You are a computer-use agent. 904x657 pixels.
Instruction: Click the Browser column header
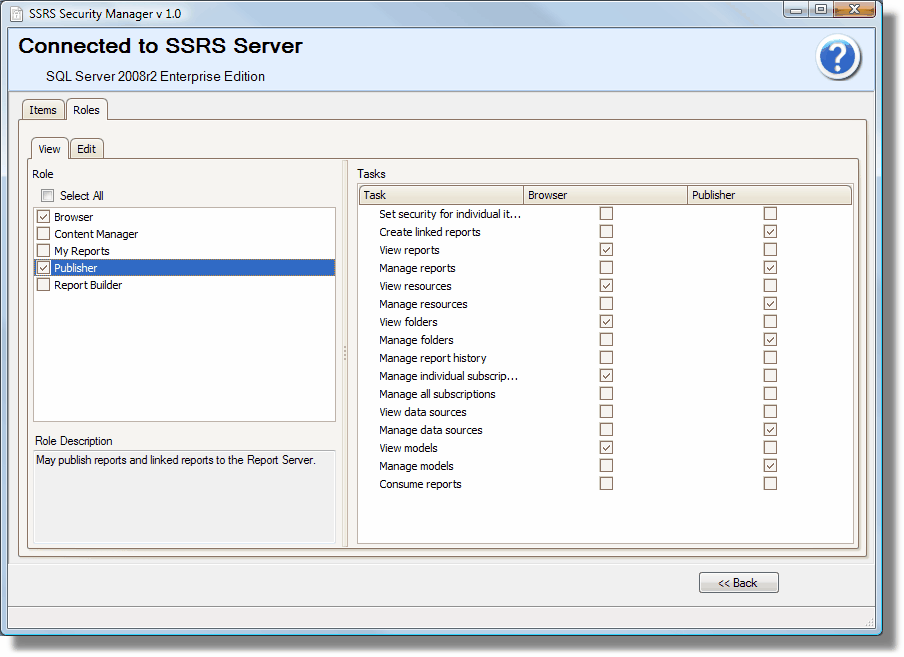[605, 195]
